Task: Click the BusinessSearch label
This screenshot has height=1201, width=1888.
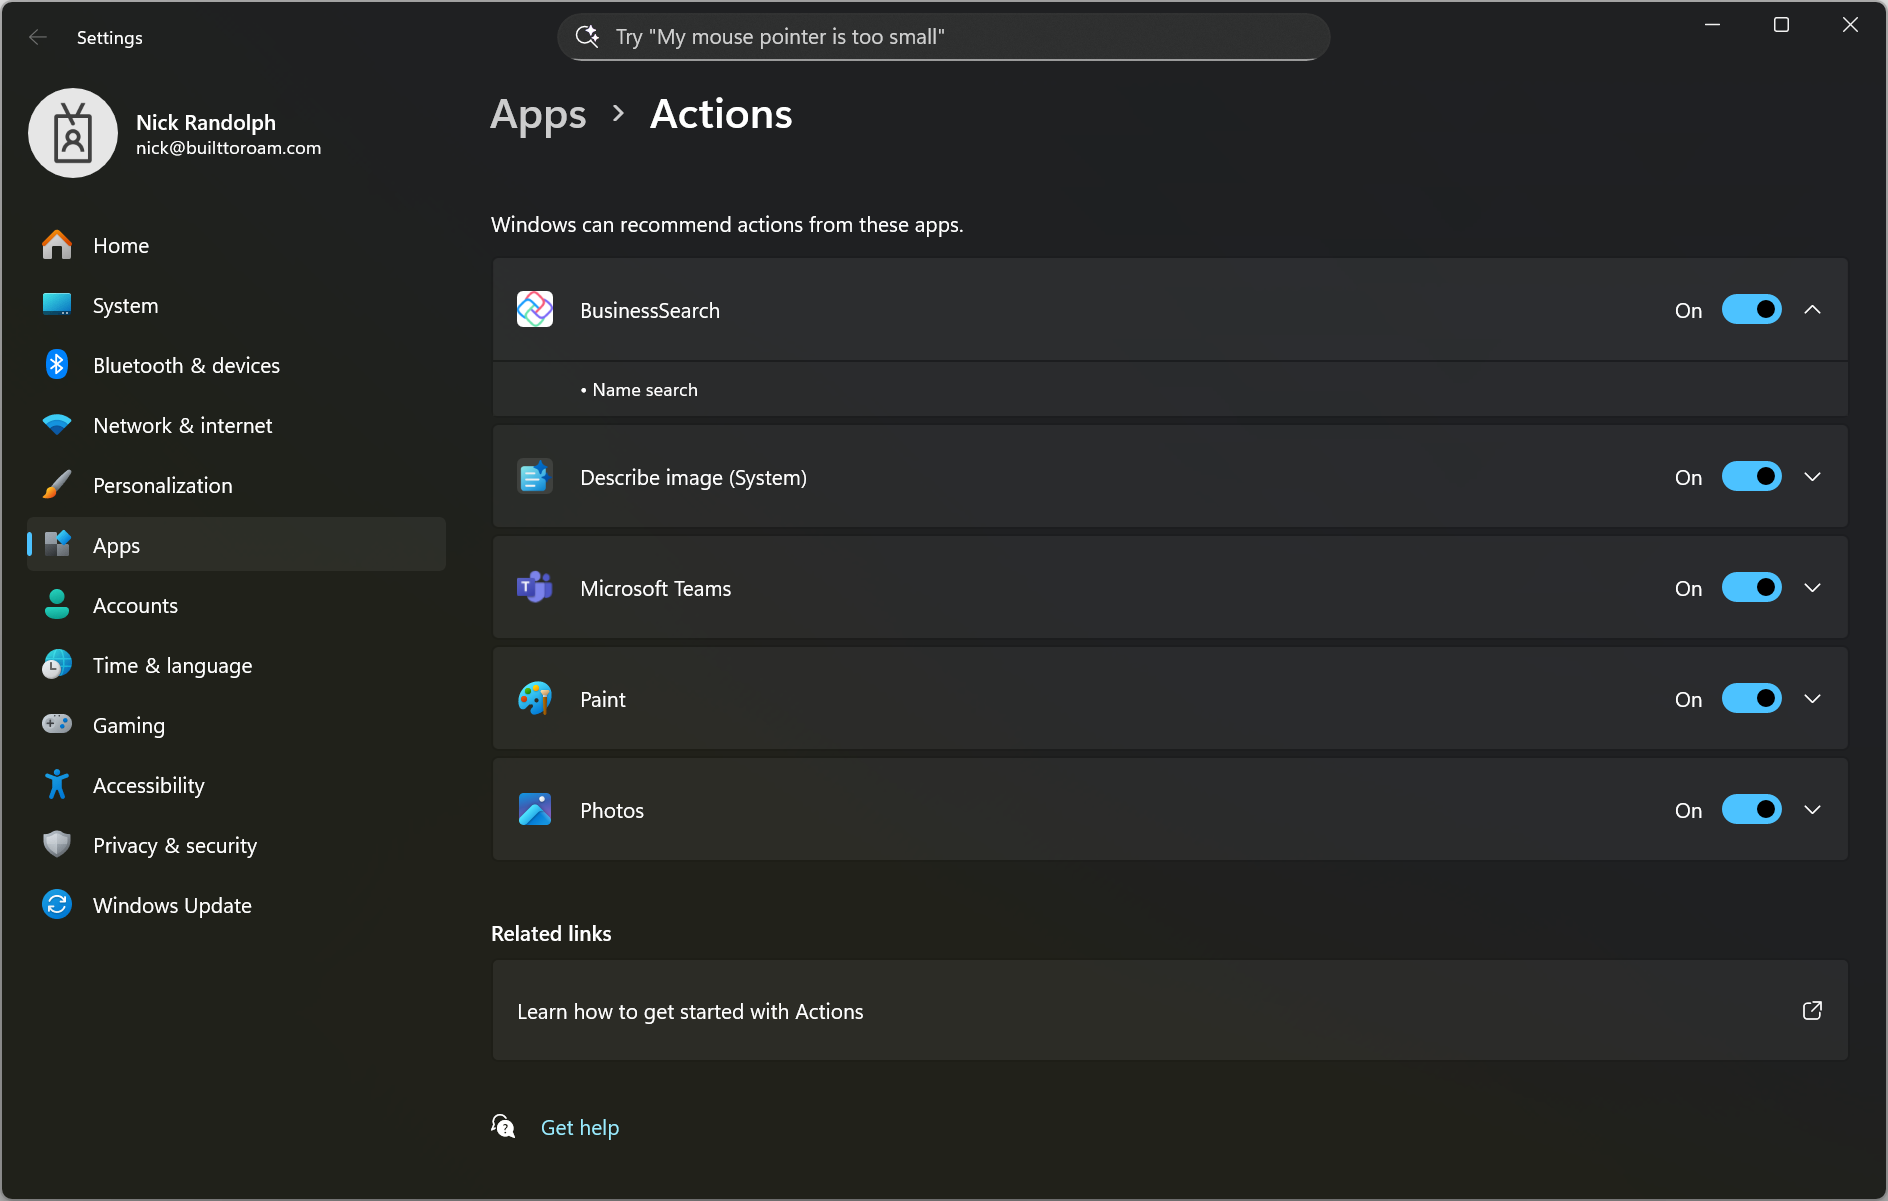Action: [650, 310]
